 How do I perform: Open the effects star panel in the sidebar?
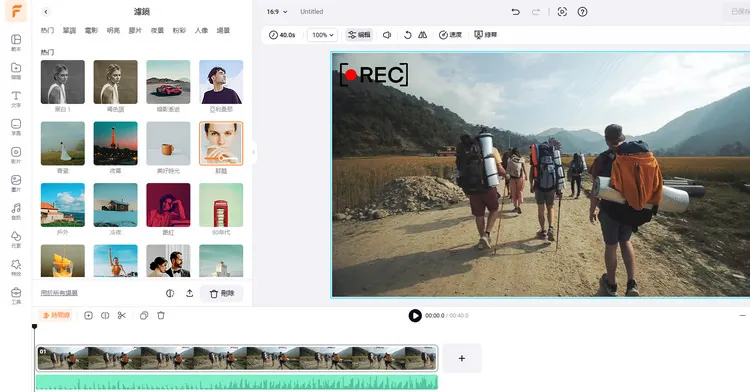coord(16,268)
